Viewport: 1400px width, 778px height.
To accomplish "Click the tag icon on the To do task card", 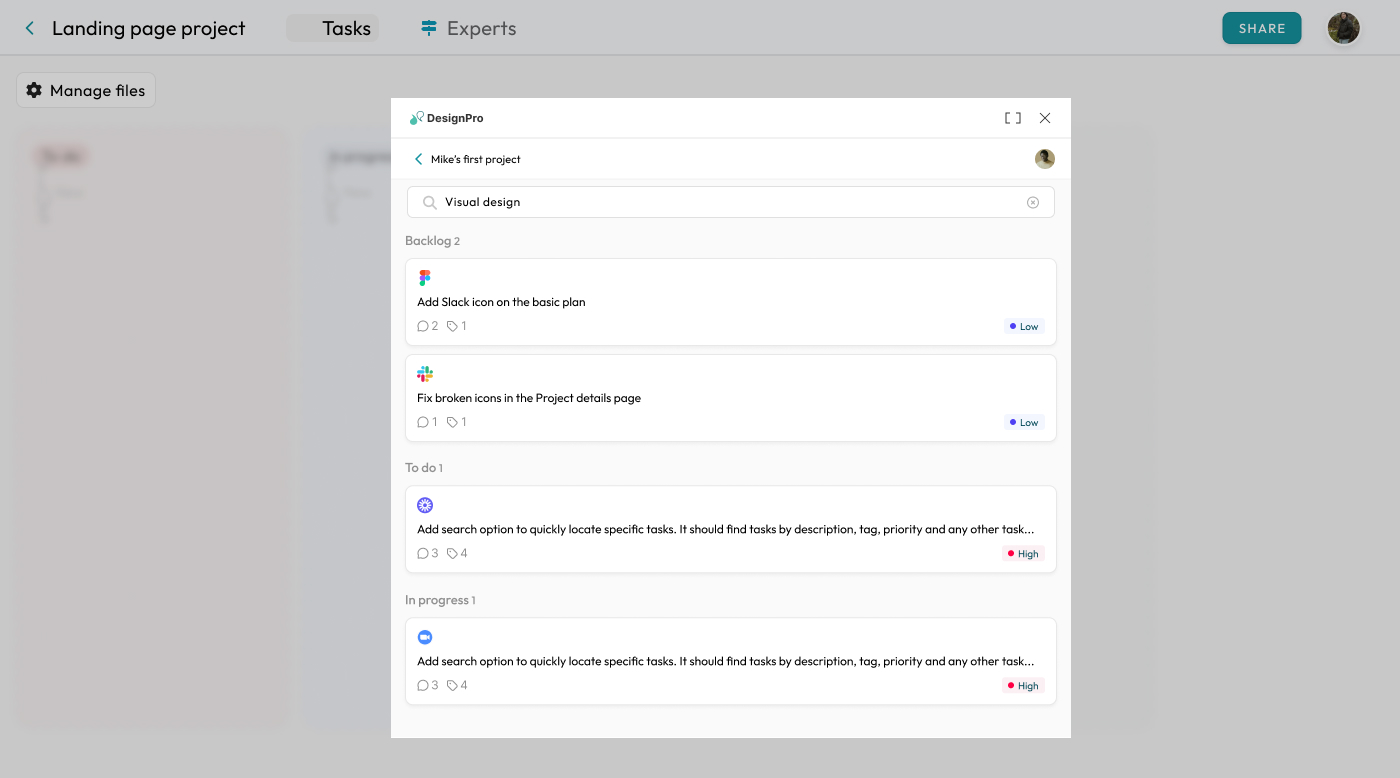I will pos(453,553).
